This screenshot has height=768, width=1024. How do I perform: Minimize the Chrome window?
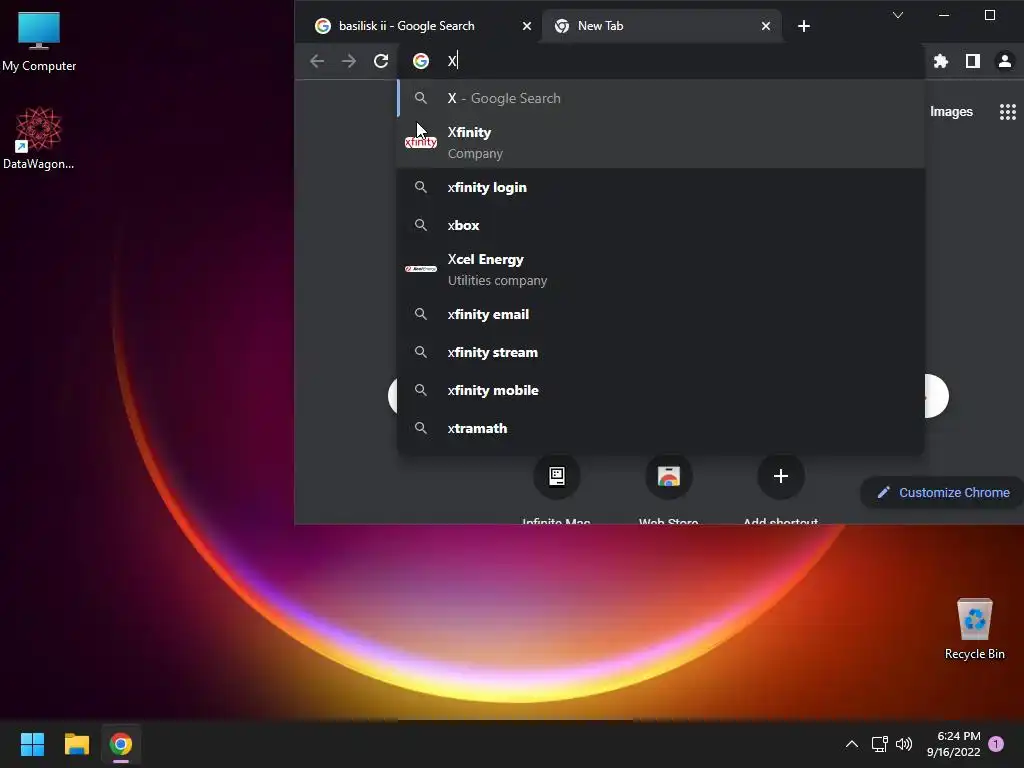(x=944, y=15)
